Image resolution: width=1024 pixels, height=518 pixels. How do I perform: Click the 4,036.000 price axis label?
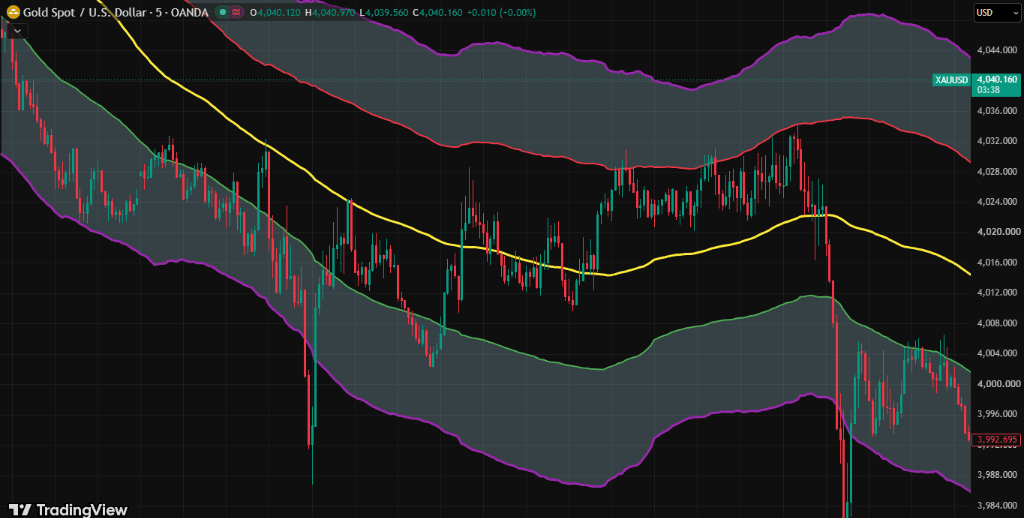click(997, 111)
